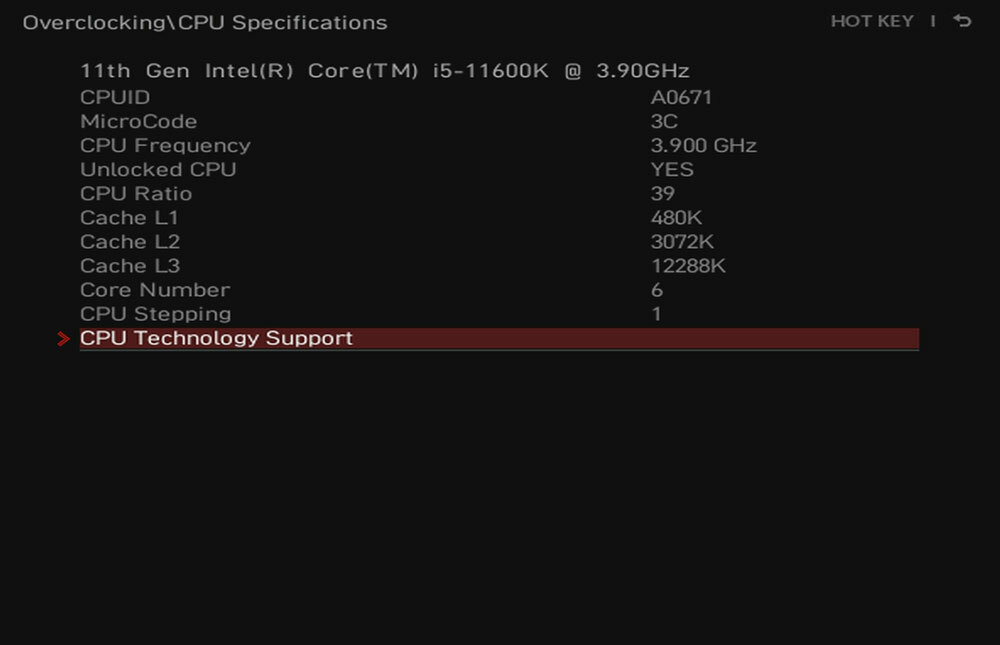Click the red arrow beside CPU Technology Support
This screenshot has width=1000, height=645.
click(x=63, y=339)
